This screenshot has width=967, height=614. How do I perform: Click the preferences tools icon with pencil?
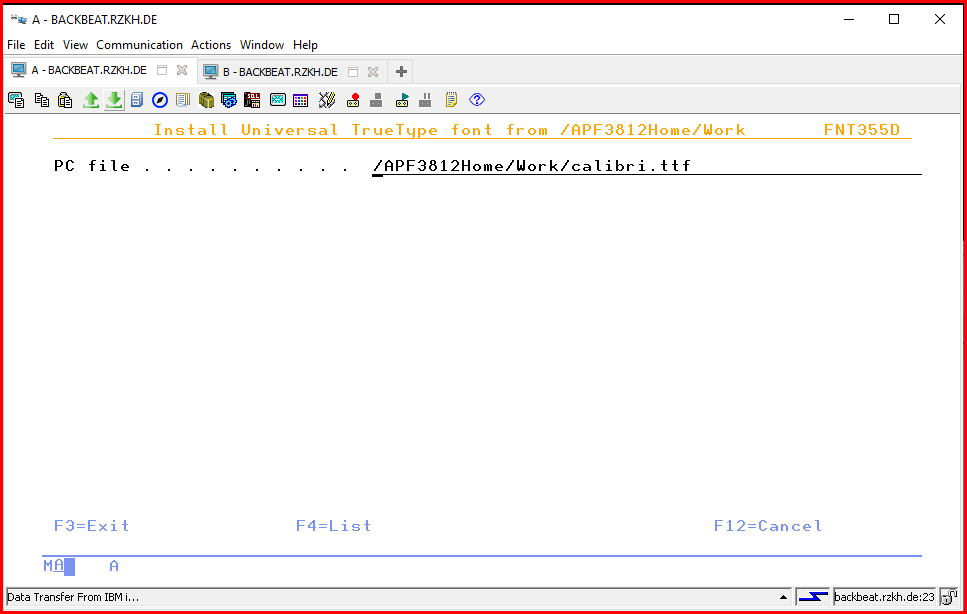click(327, 100)
